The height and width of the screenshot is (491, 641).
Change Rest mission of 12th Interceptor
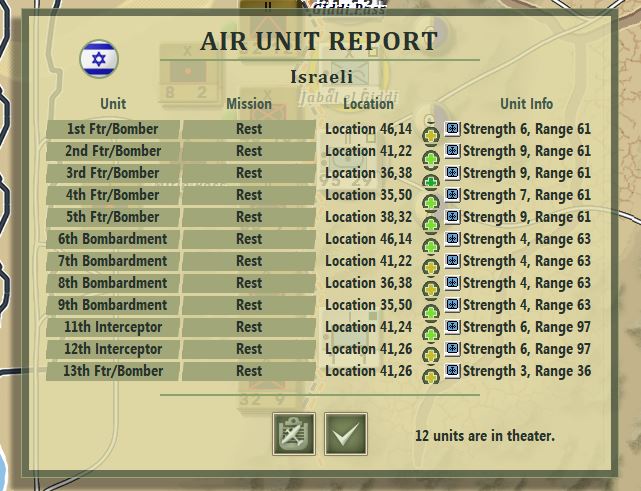[x=249, y=350]
